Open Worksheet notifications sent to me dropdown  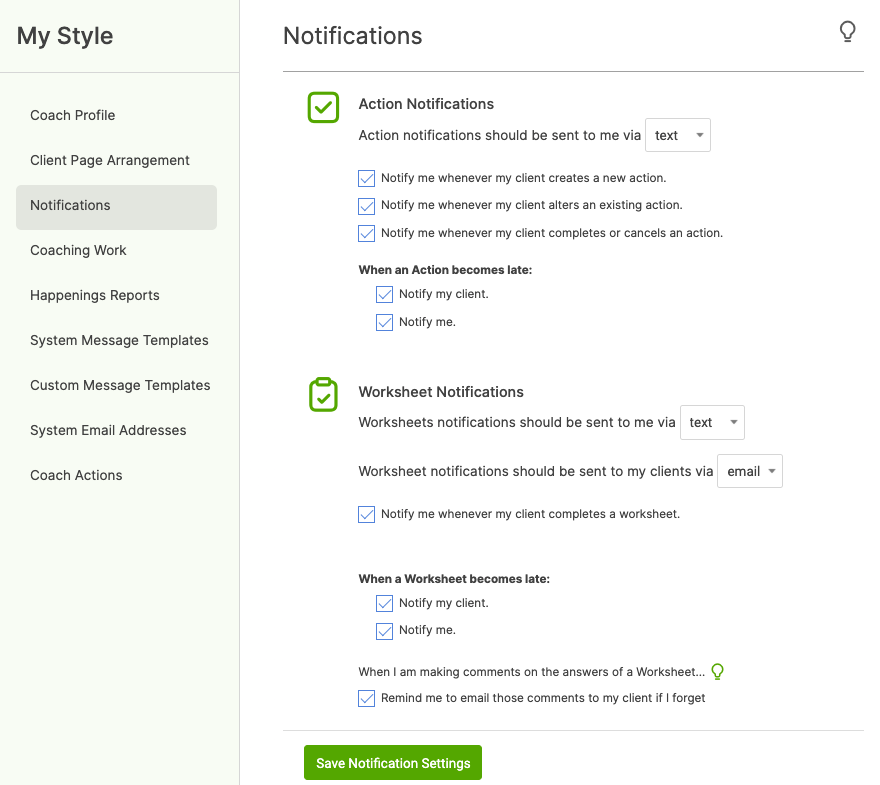coord(712,423)
